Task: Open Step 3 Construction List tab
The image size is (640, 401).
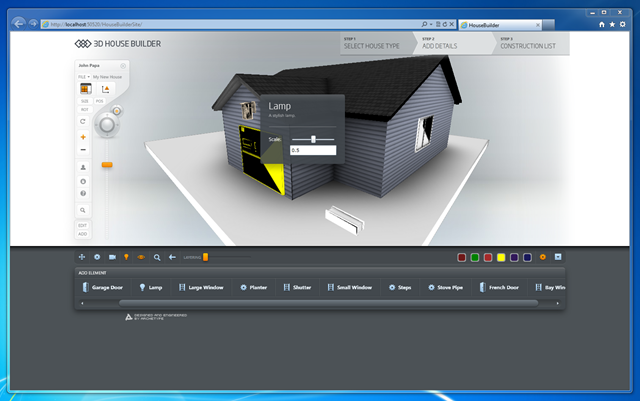Action: point(530,43)
